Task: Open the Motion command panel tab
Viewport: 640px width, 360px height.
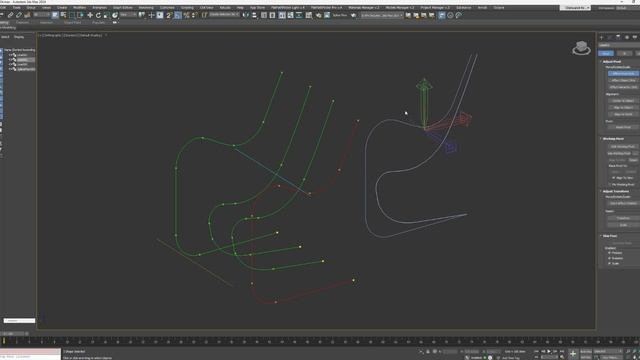Action: tap(627, 37)
